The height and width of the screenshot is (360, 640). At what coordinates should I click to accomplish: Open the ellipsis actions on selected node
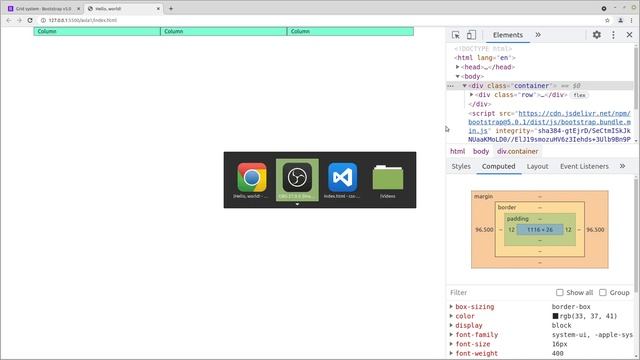(451, 86)
